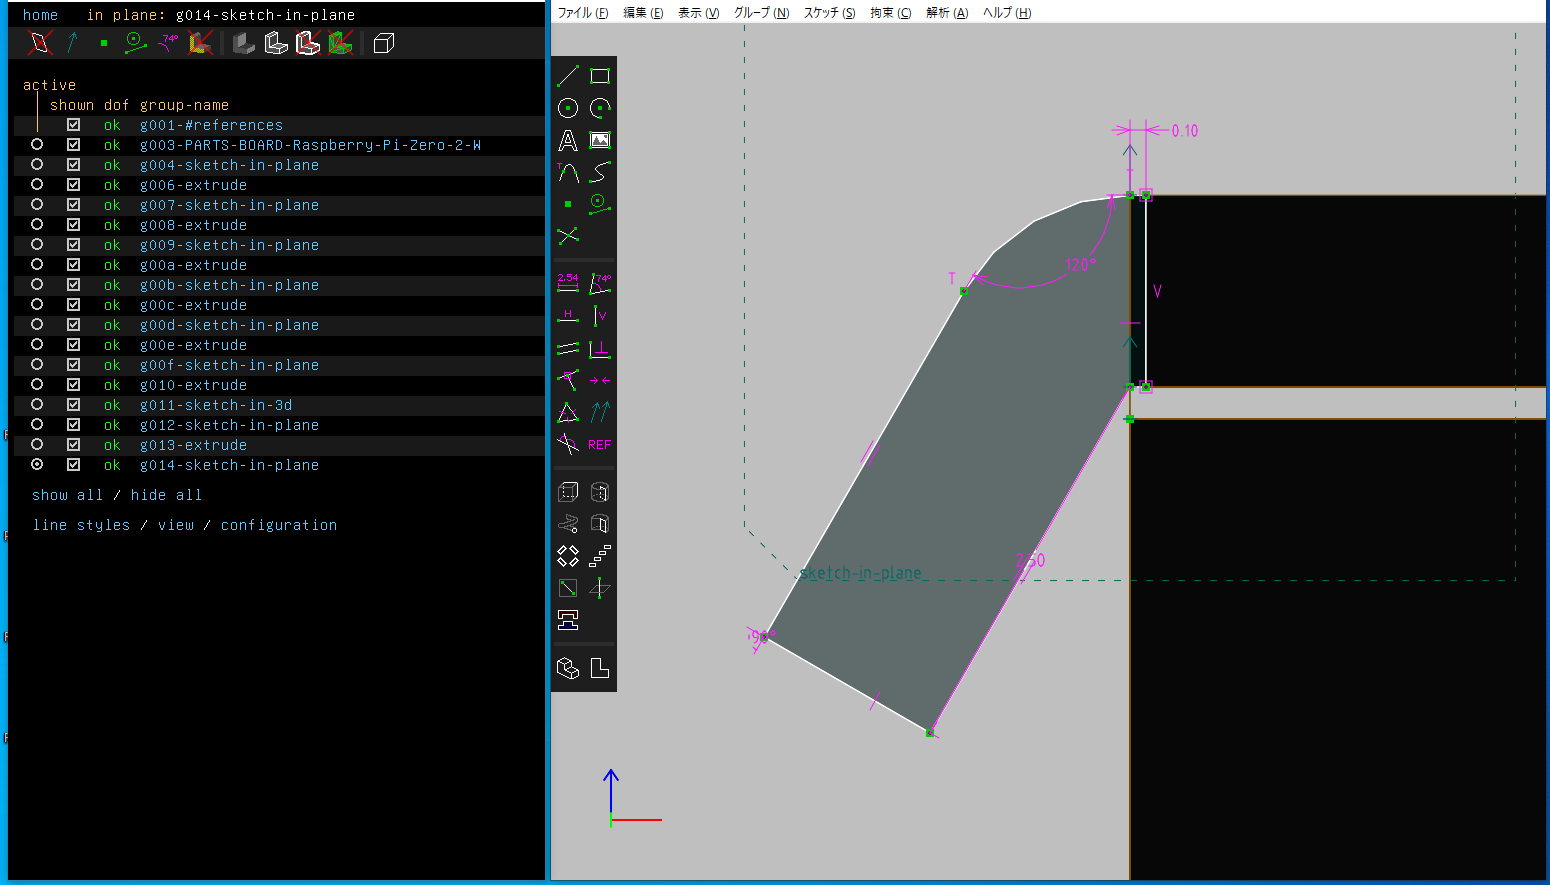
Task: Create a new extrude group from toolbar
Action: pyautogui.click(x=568, y=492)
